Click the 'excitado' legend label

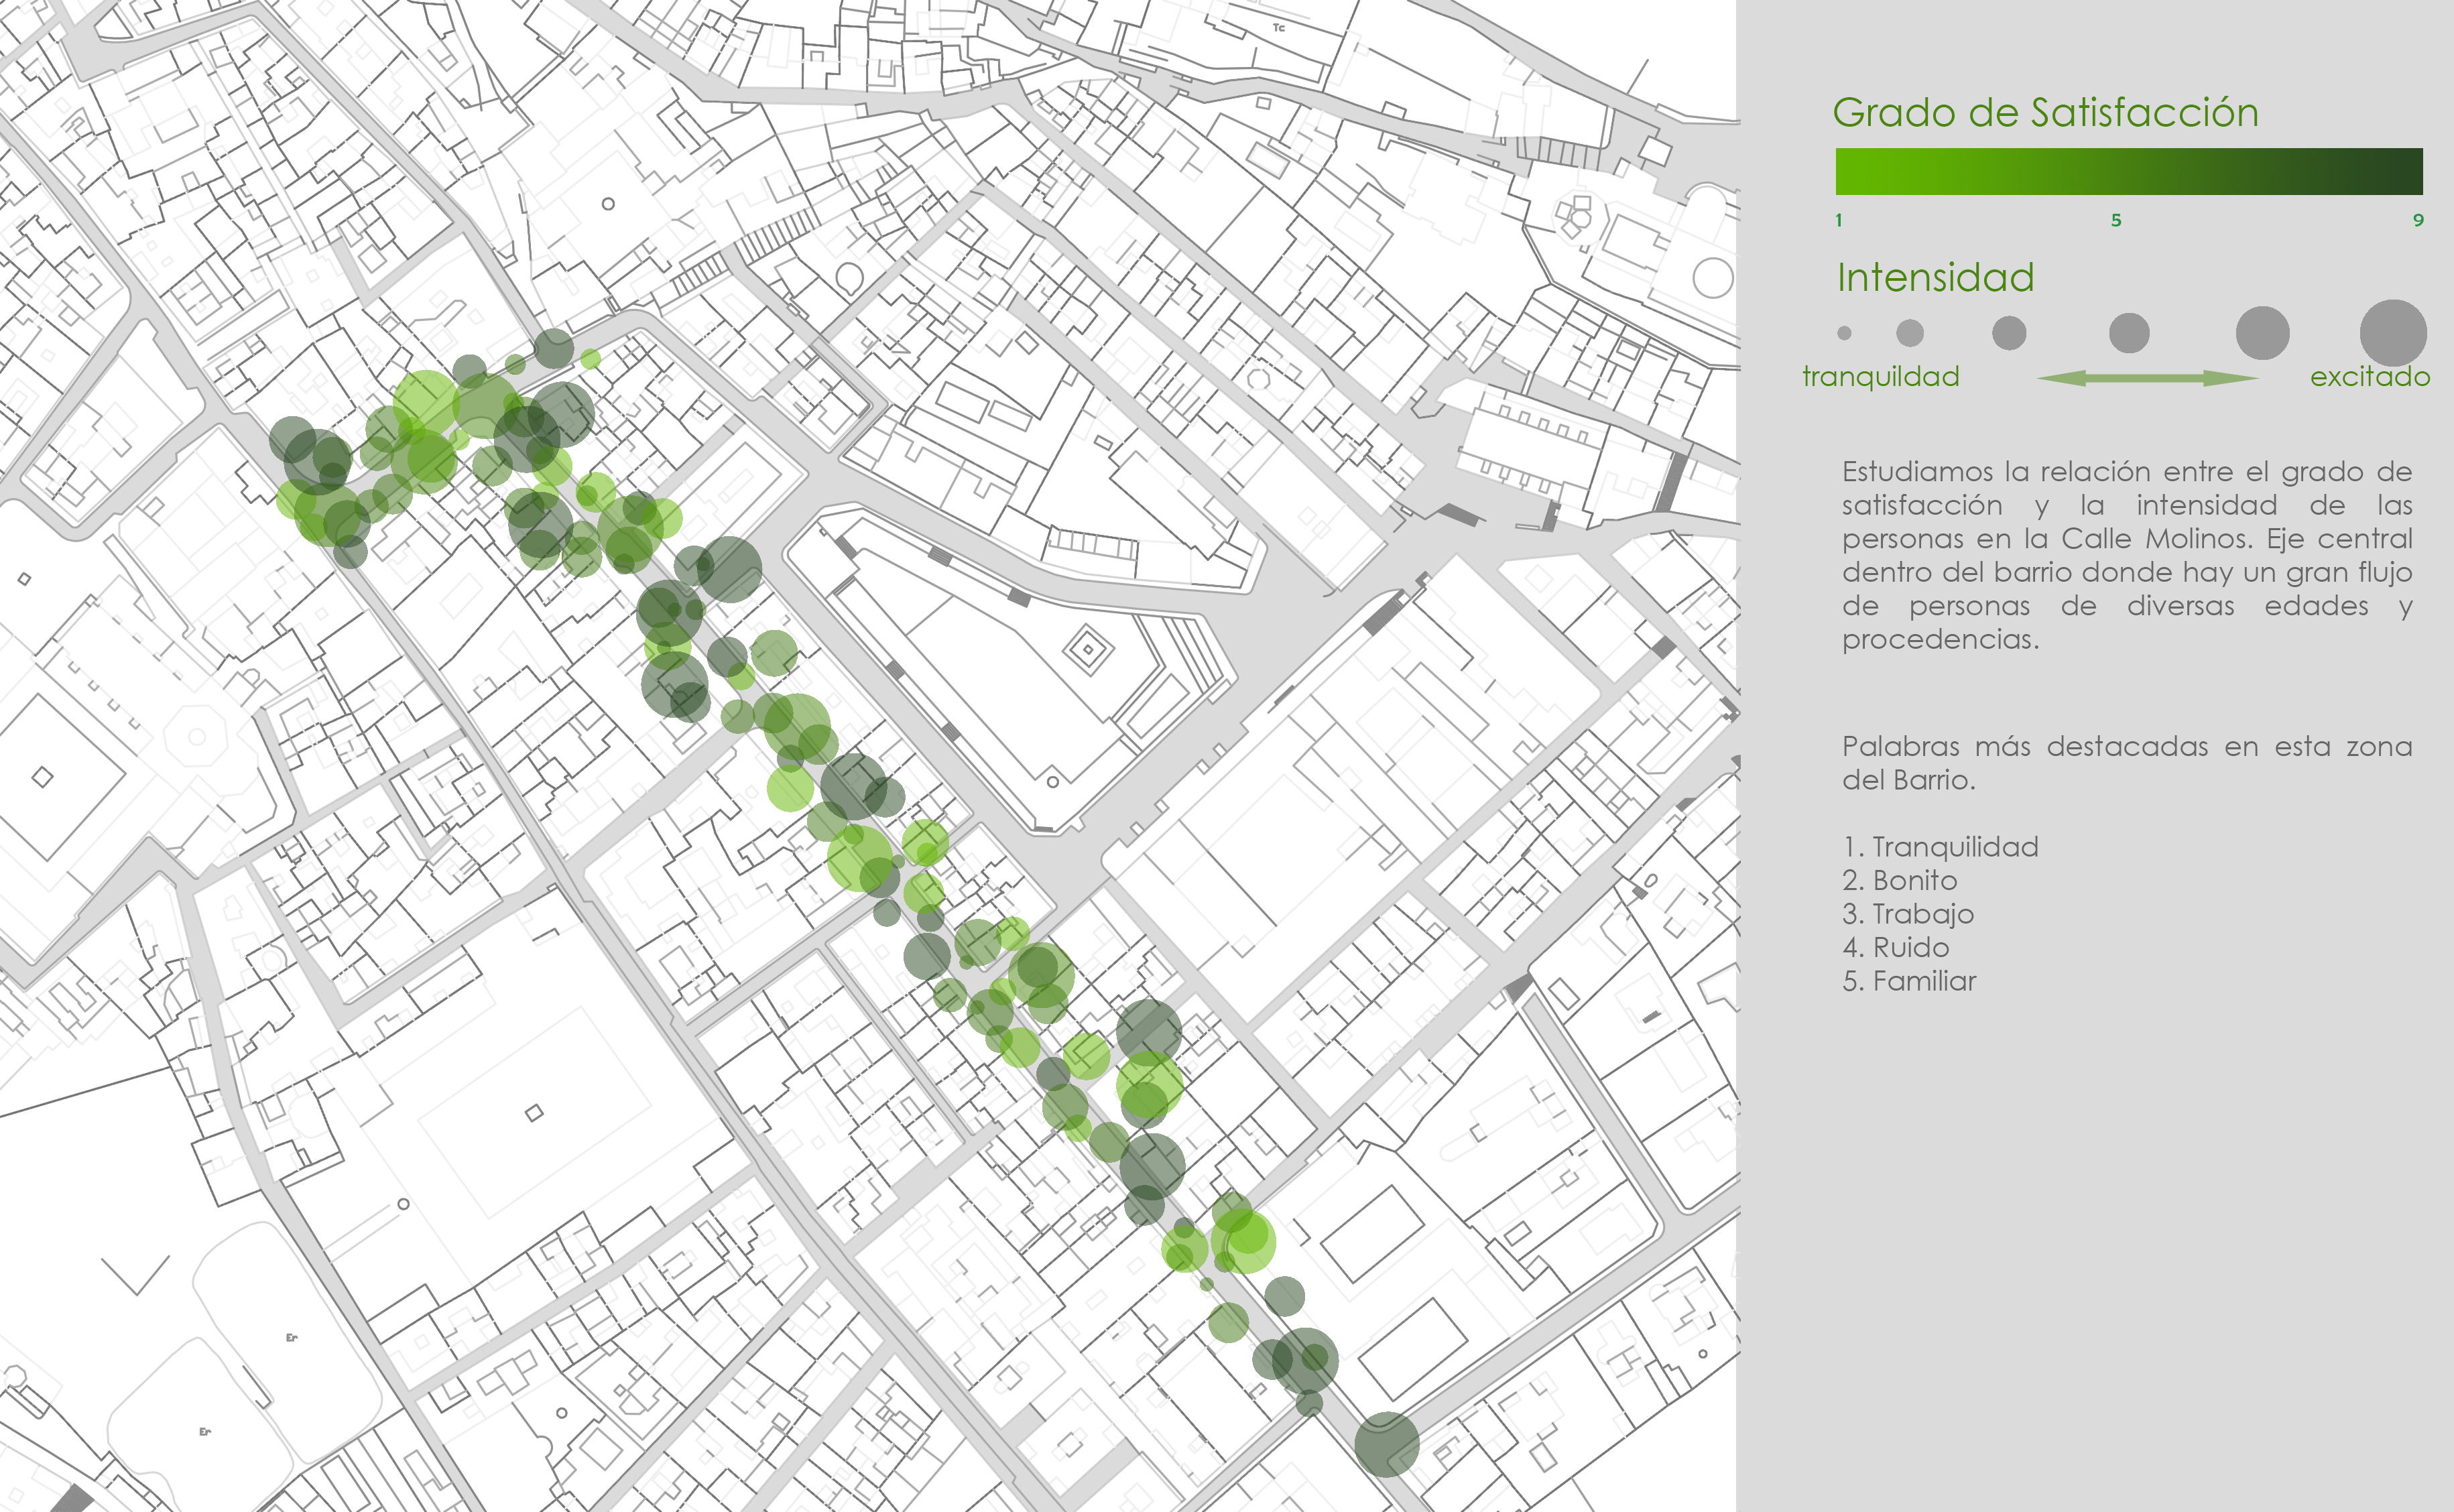(2369, 377)
